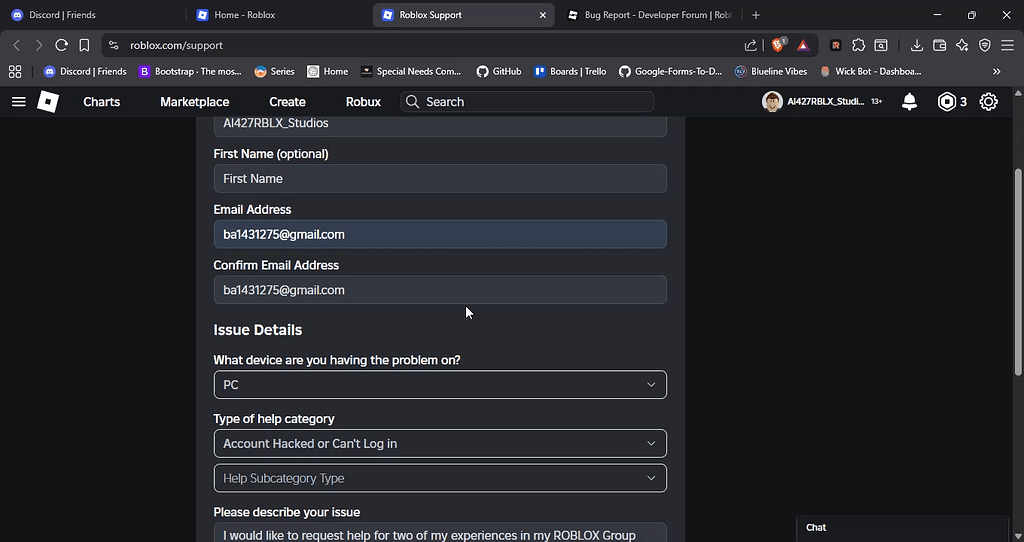The height and width of the screenshot is (542, 1024).
Task: Show more bookmarks chevron
Action: pyautogui.click(x=997, y=71)
